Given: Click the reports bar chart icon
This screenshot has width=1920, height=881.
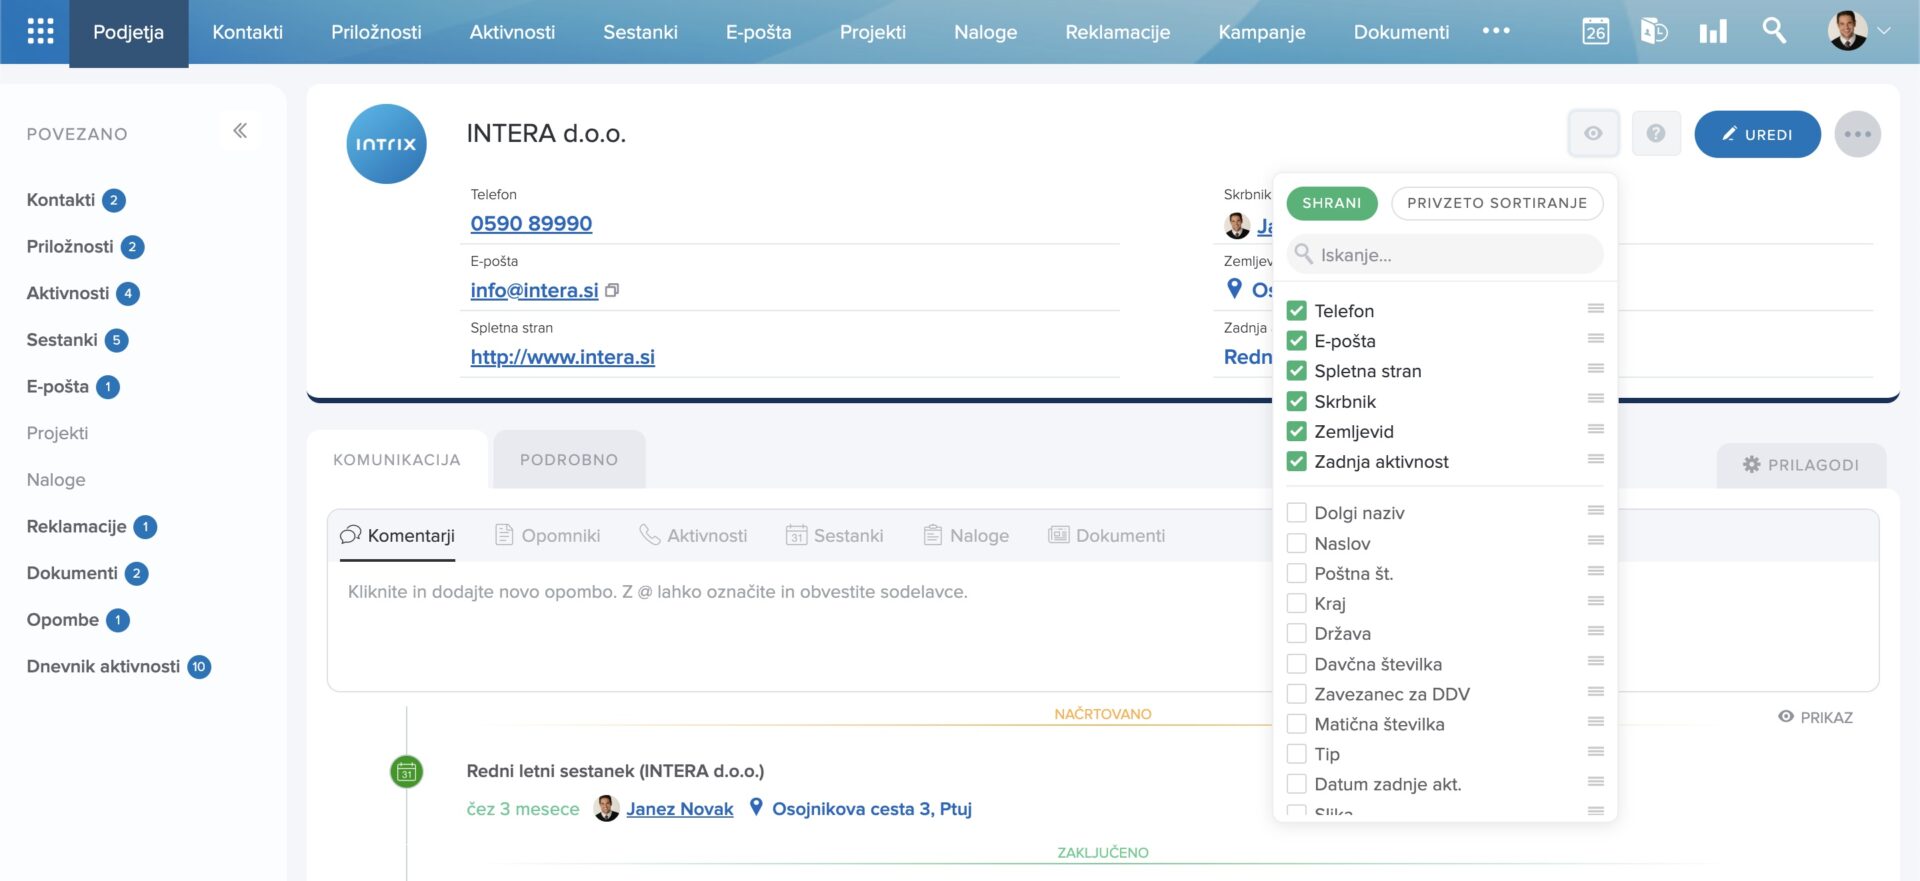Looking at the screenshot, I should (x=1713, y=32).
